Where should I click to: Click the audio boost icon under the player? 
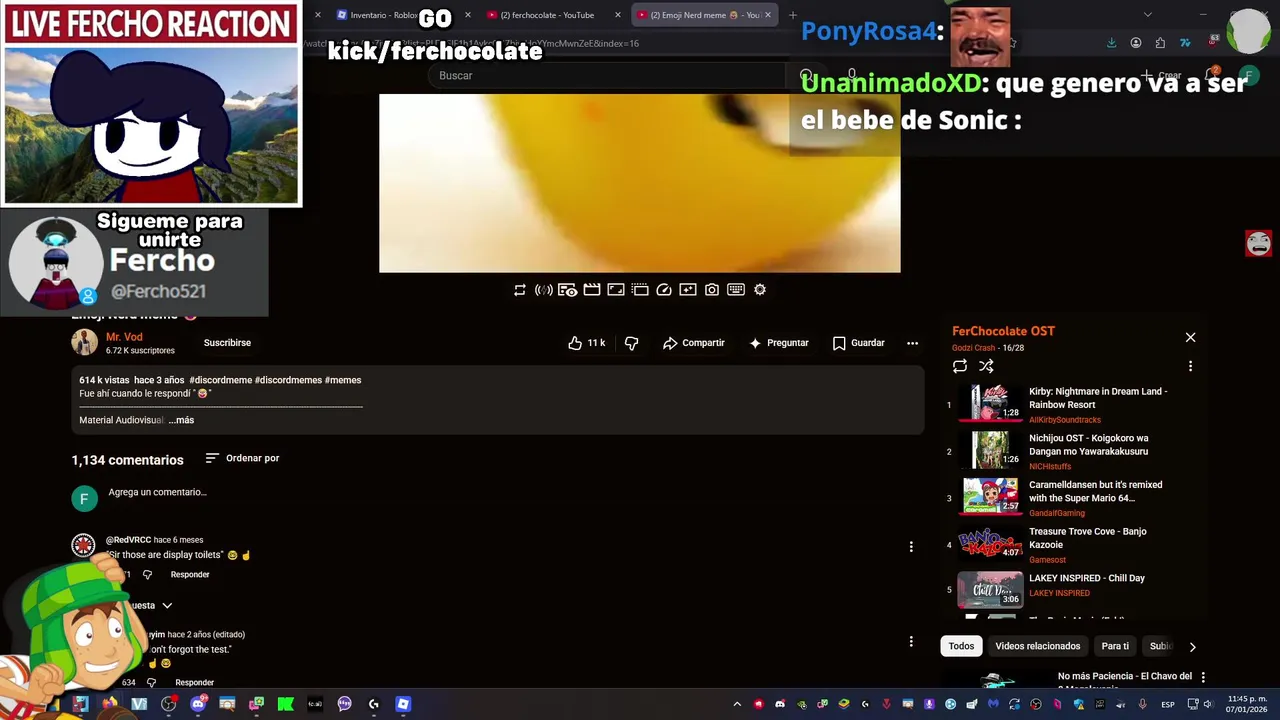(x=544, y=290)
